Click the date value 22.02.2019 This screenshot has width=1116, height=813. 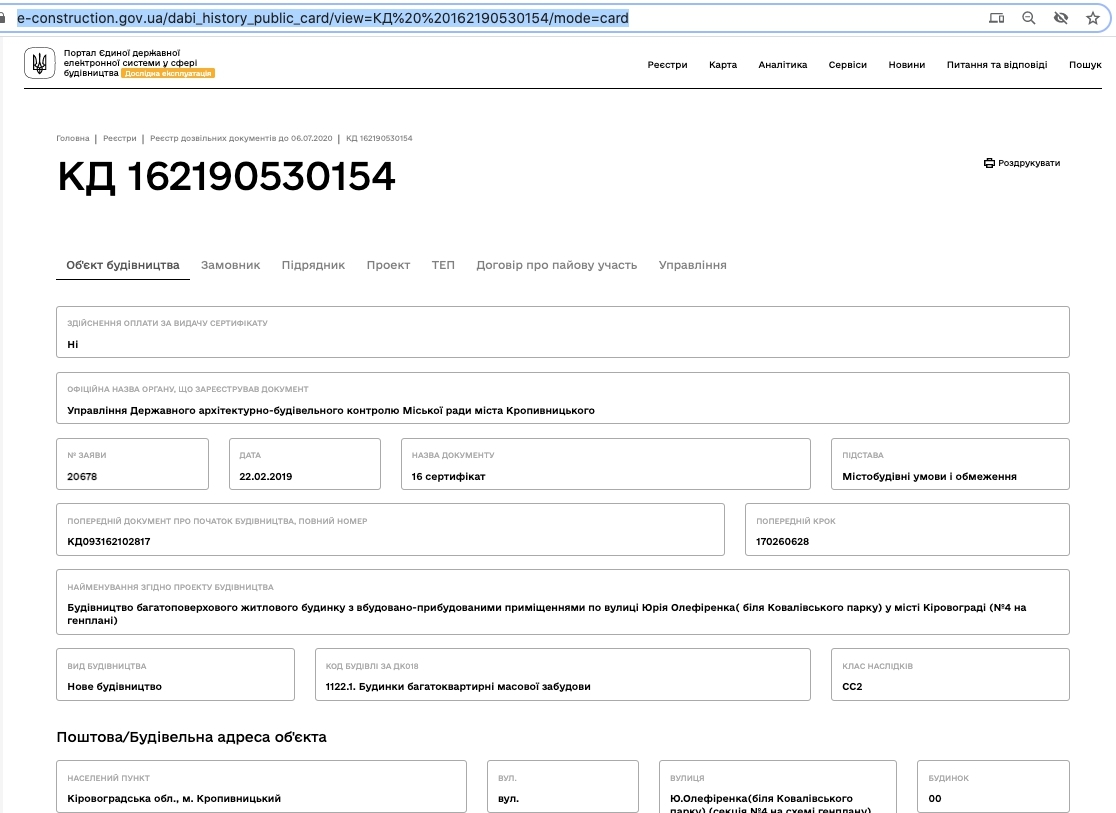(x=265, y=477)
